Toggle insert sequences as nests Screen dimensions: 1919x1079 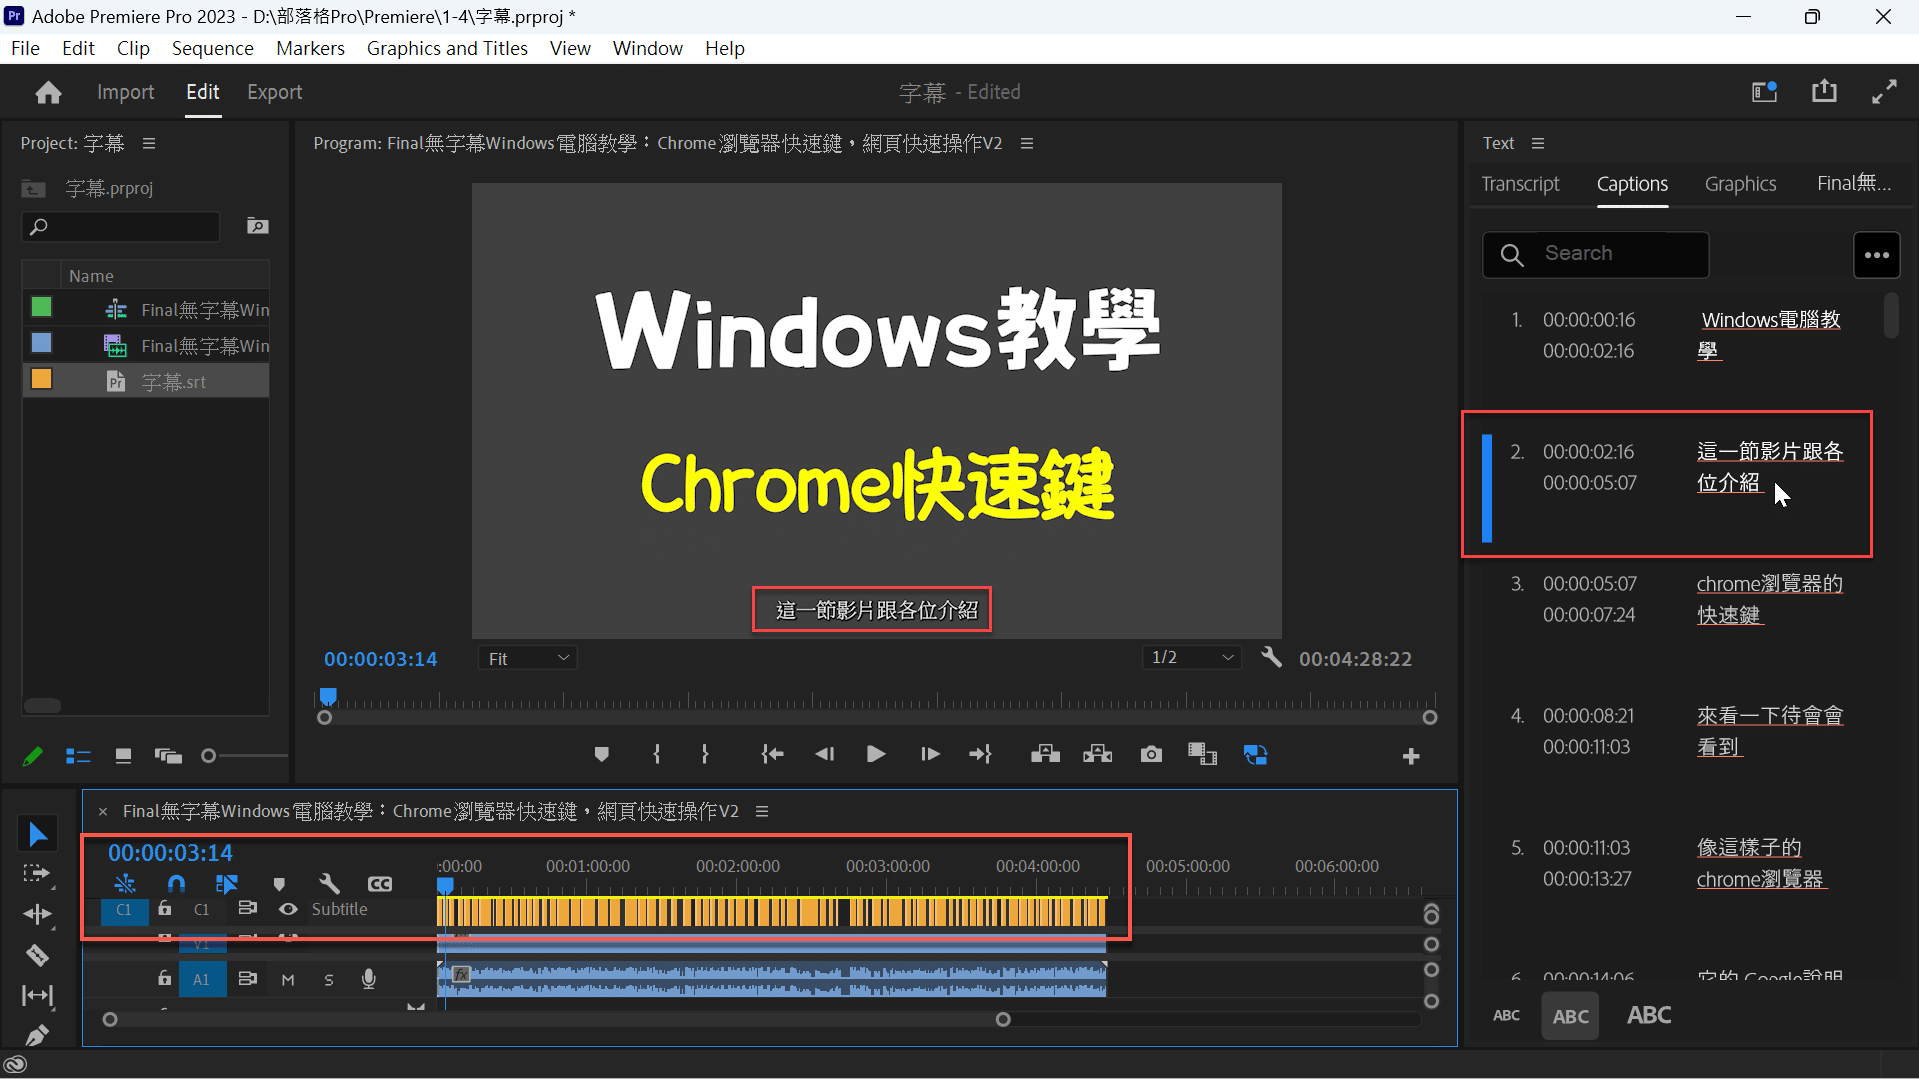click(x=125, y=884)
